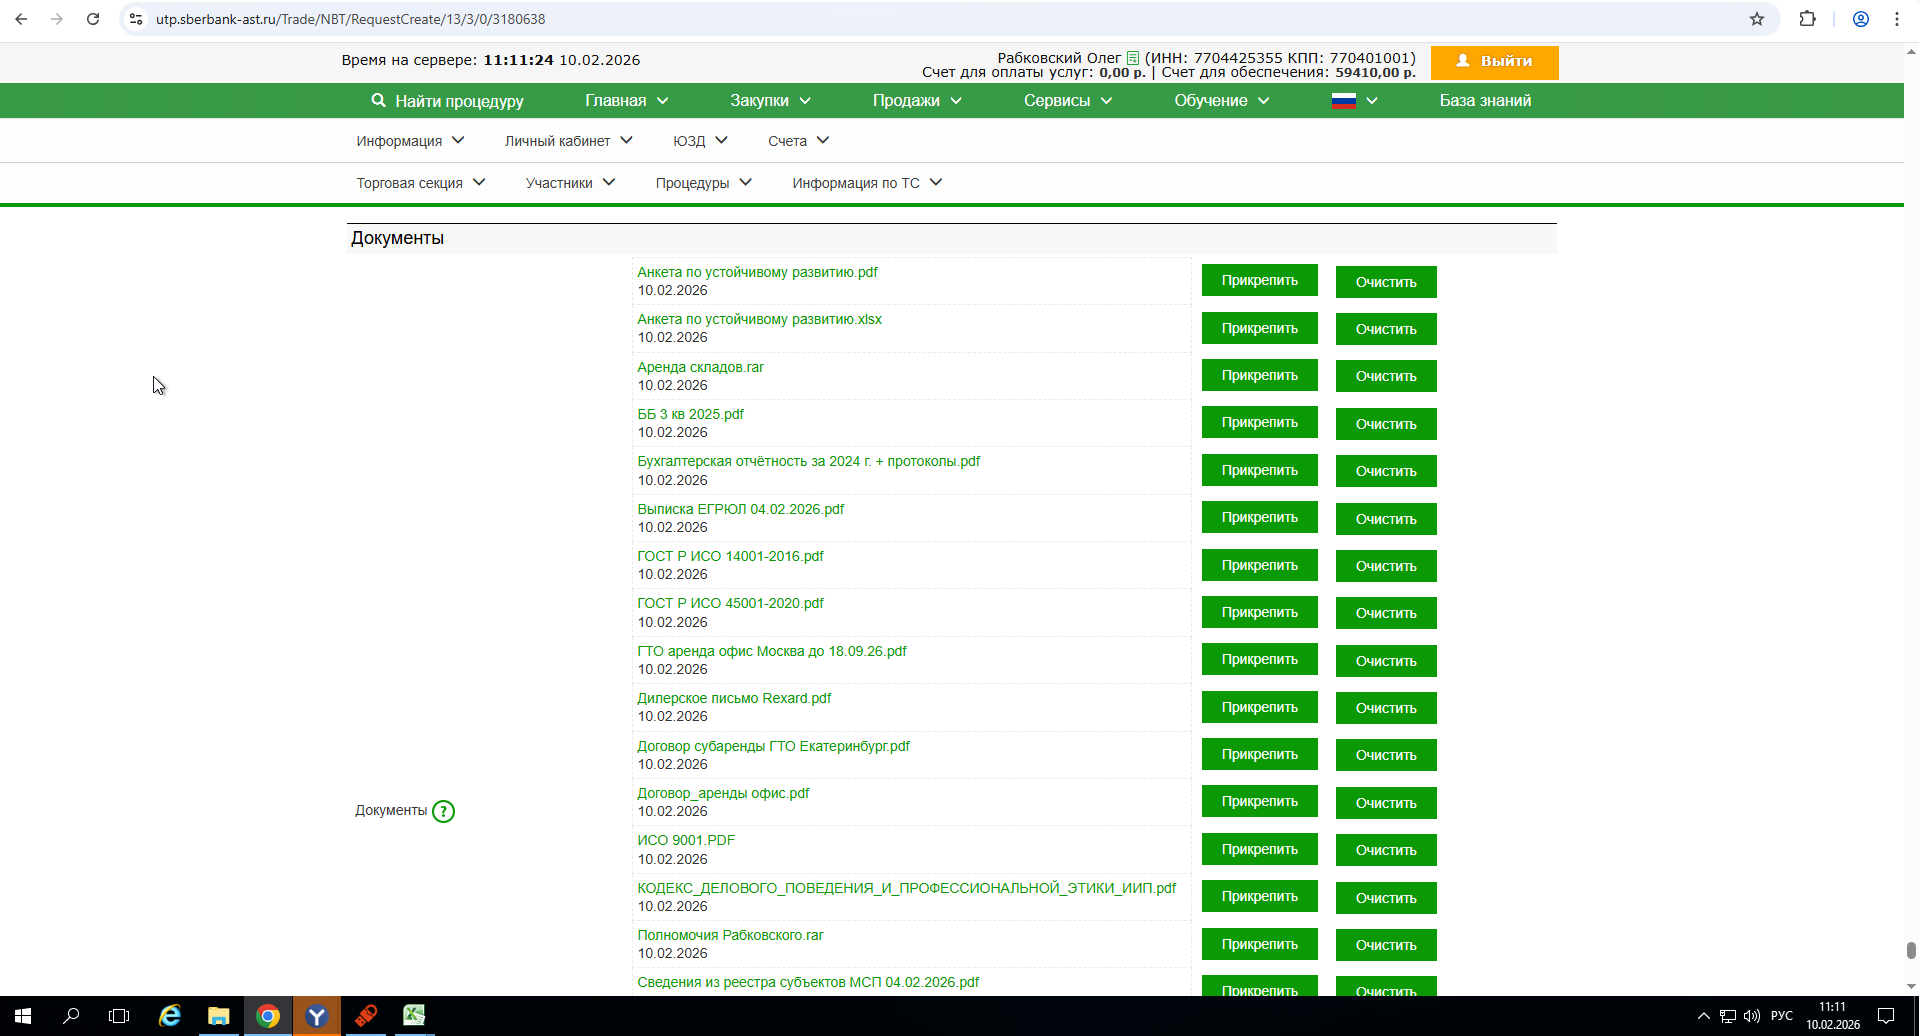Image resolution: width=1919 pixels, height=1036 pixels.
Task: View site information icon in address bar
Action: point(137,19)
